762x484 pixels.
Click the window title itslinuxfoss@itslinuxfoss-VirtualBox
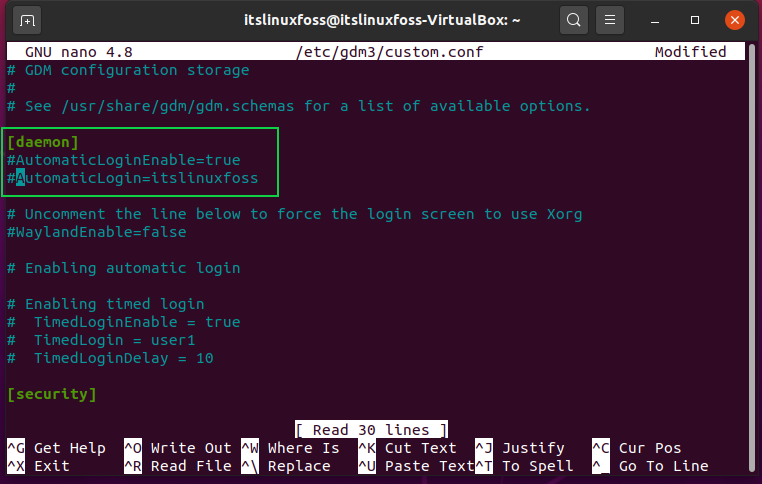pyautogui.click(x=382, y=20)
